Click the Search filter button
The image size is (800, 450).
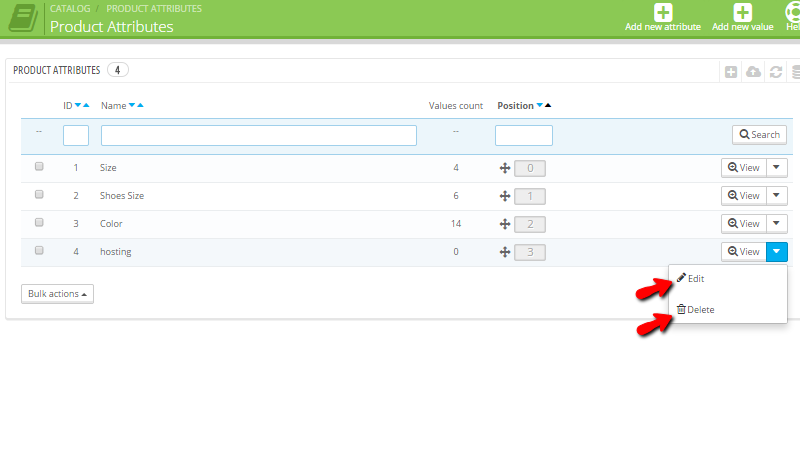point(759,135)
